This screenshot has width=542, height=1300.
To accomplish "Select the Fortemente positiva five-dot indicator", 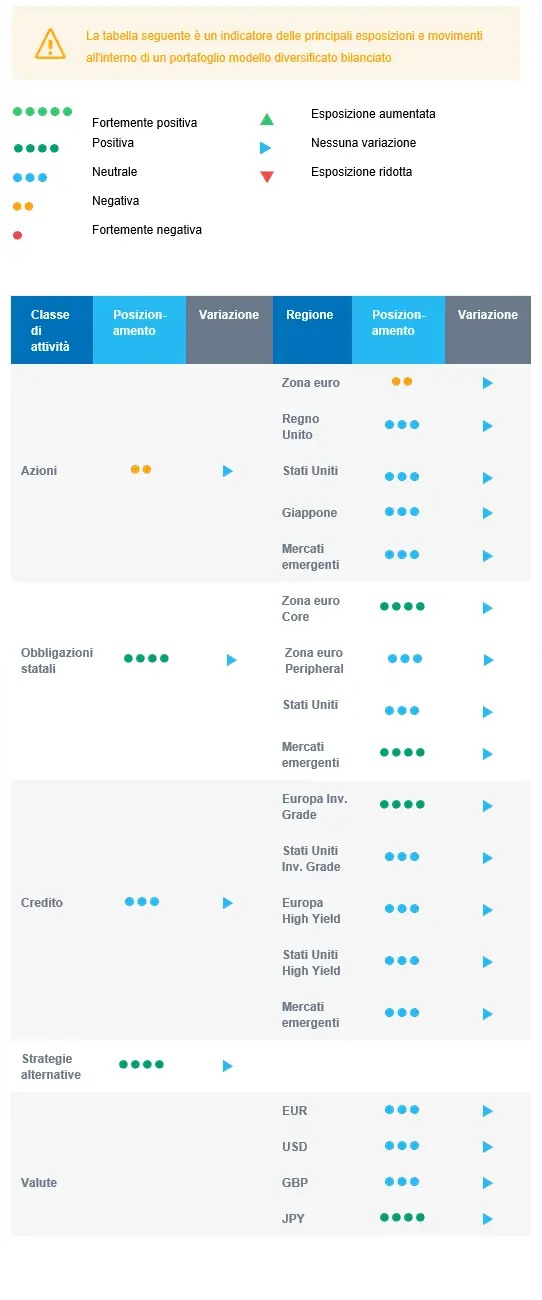I will point(42,112).
